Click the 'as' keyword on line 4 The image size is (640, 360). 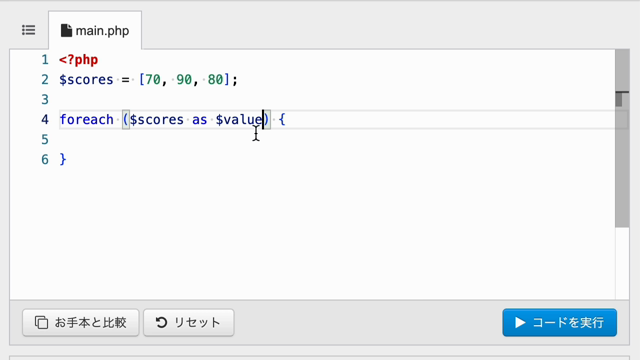point(200,120)
